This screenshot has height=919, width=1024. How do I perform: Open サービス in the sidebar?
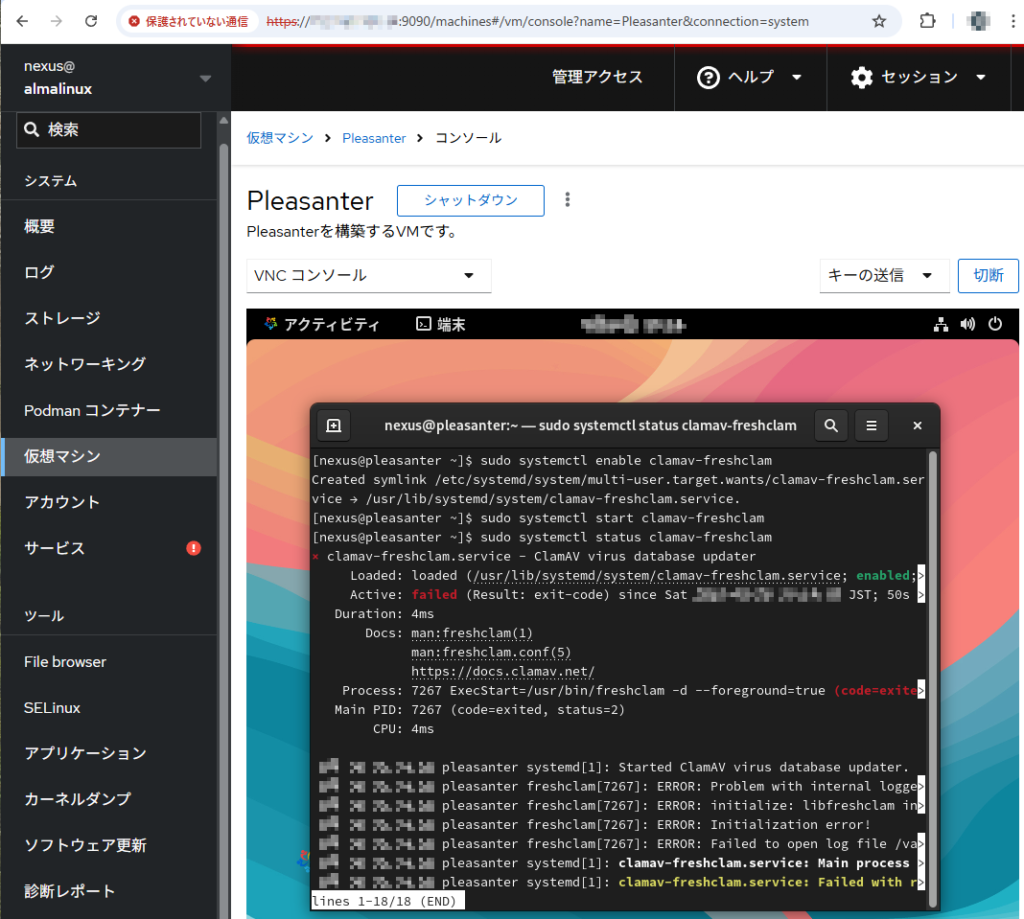tap(55, 548)
